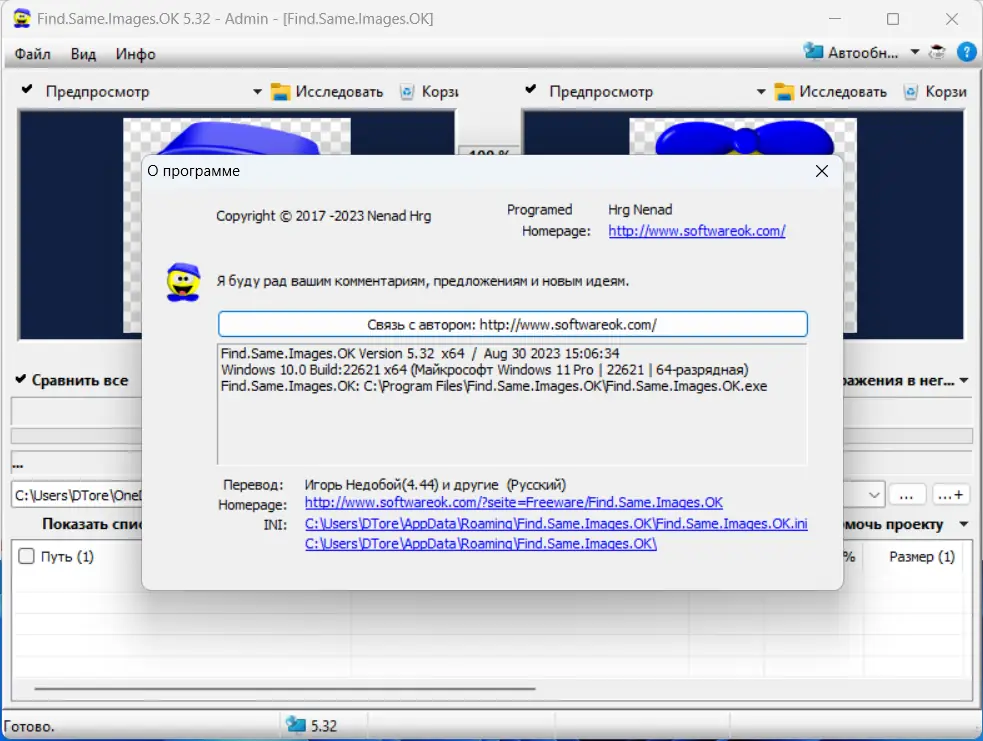The image size is (983, 741).
Task: Click the horizontal scrollbar in the results list
Action: (285, 688)
